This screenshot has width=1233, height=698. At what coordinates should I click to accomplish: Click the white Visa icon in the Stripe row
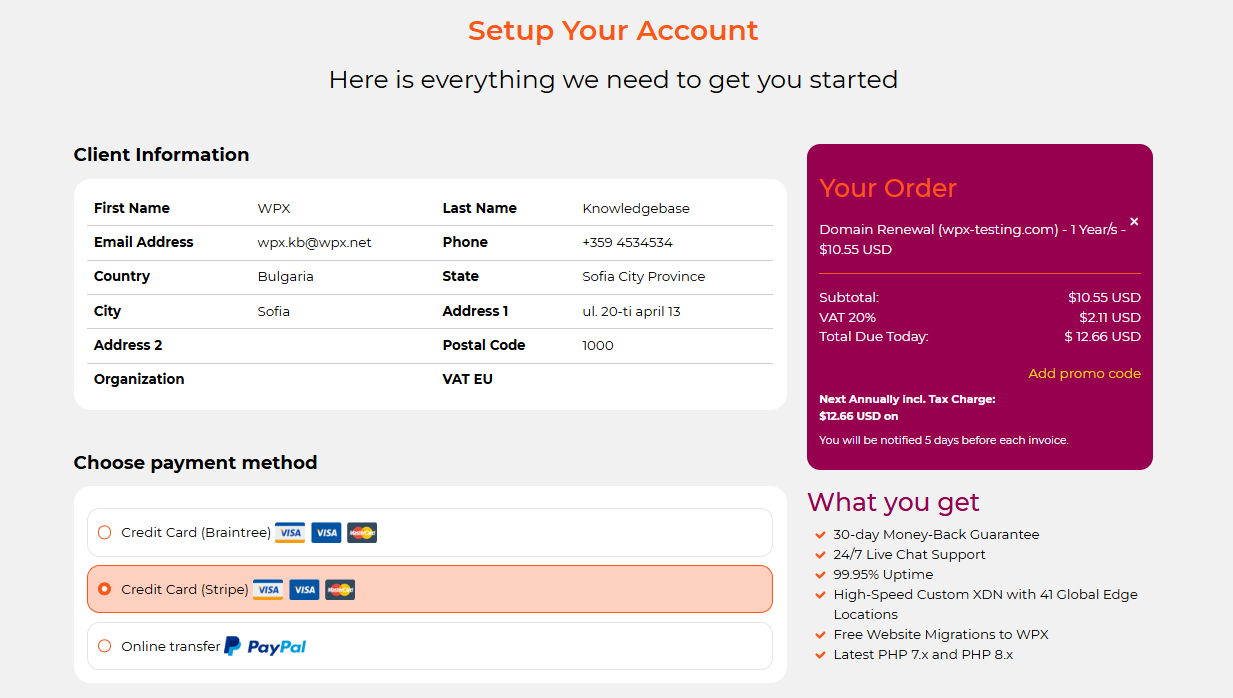(x=268, y=590)
